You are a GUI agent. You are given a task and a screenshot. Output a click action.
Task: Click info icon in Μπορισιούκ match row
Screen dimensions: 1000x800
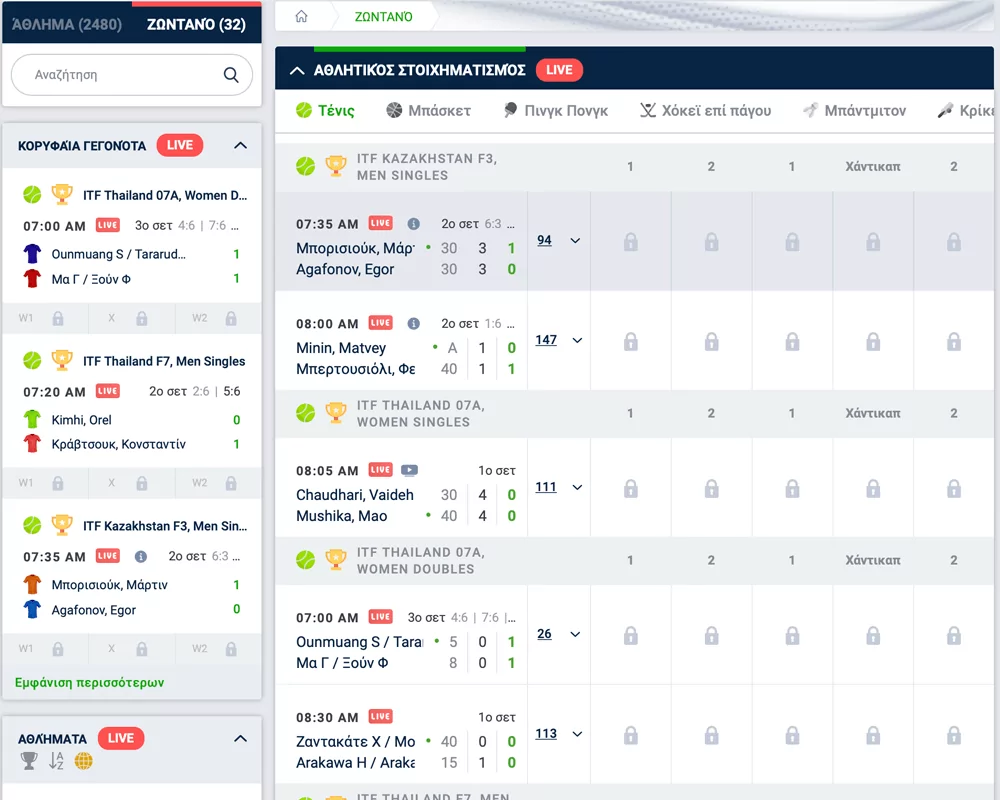point(414,224)
